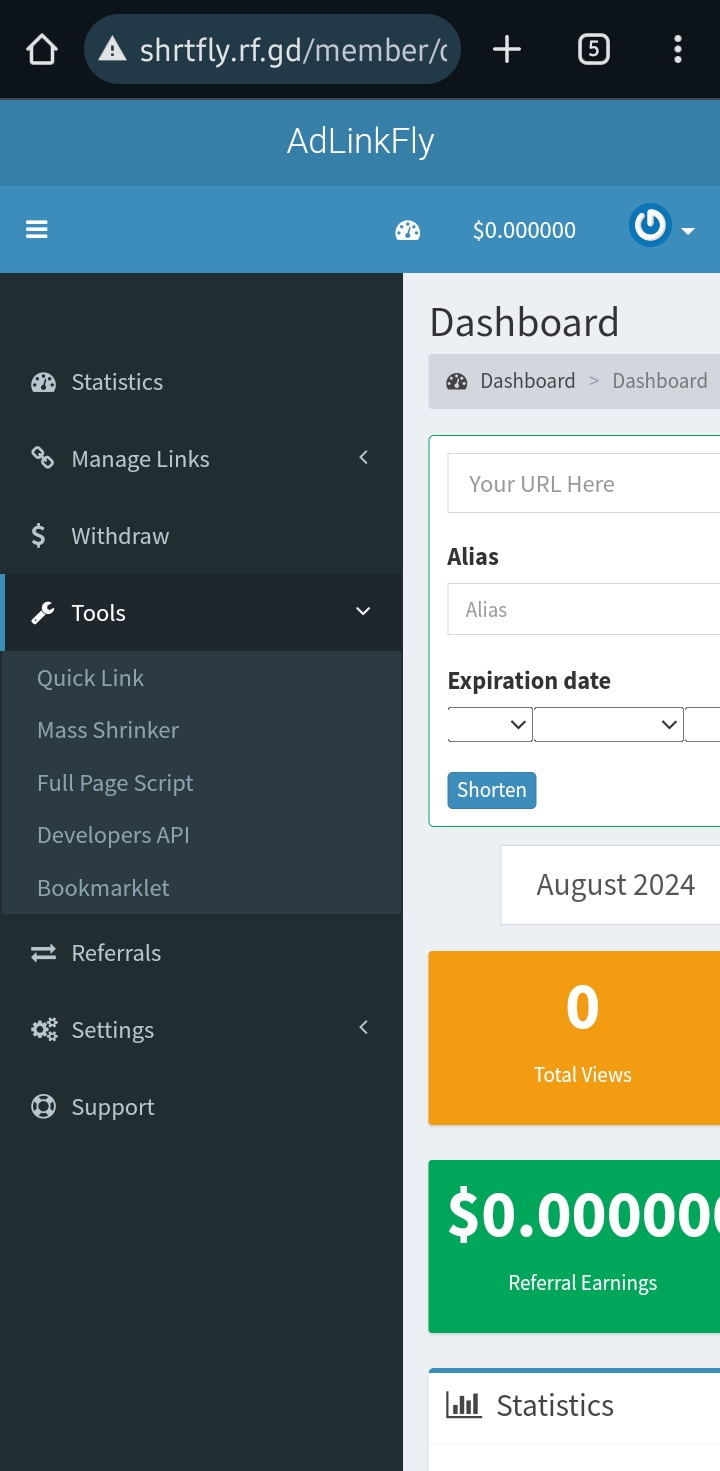Click the Withdraw dollar sign icon

pos(39,536)
